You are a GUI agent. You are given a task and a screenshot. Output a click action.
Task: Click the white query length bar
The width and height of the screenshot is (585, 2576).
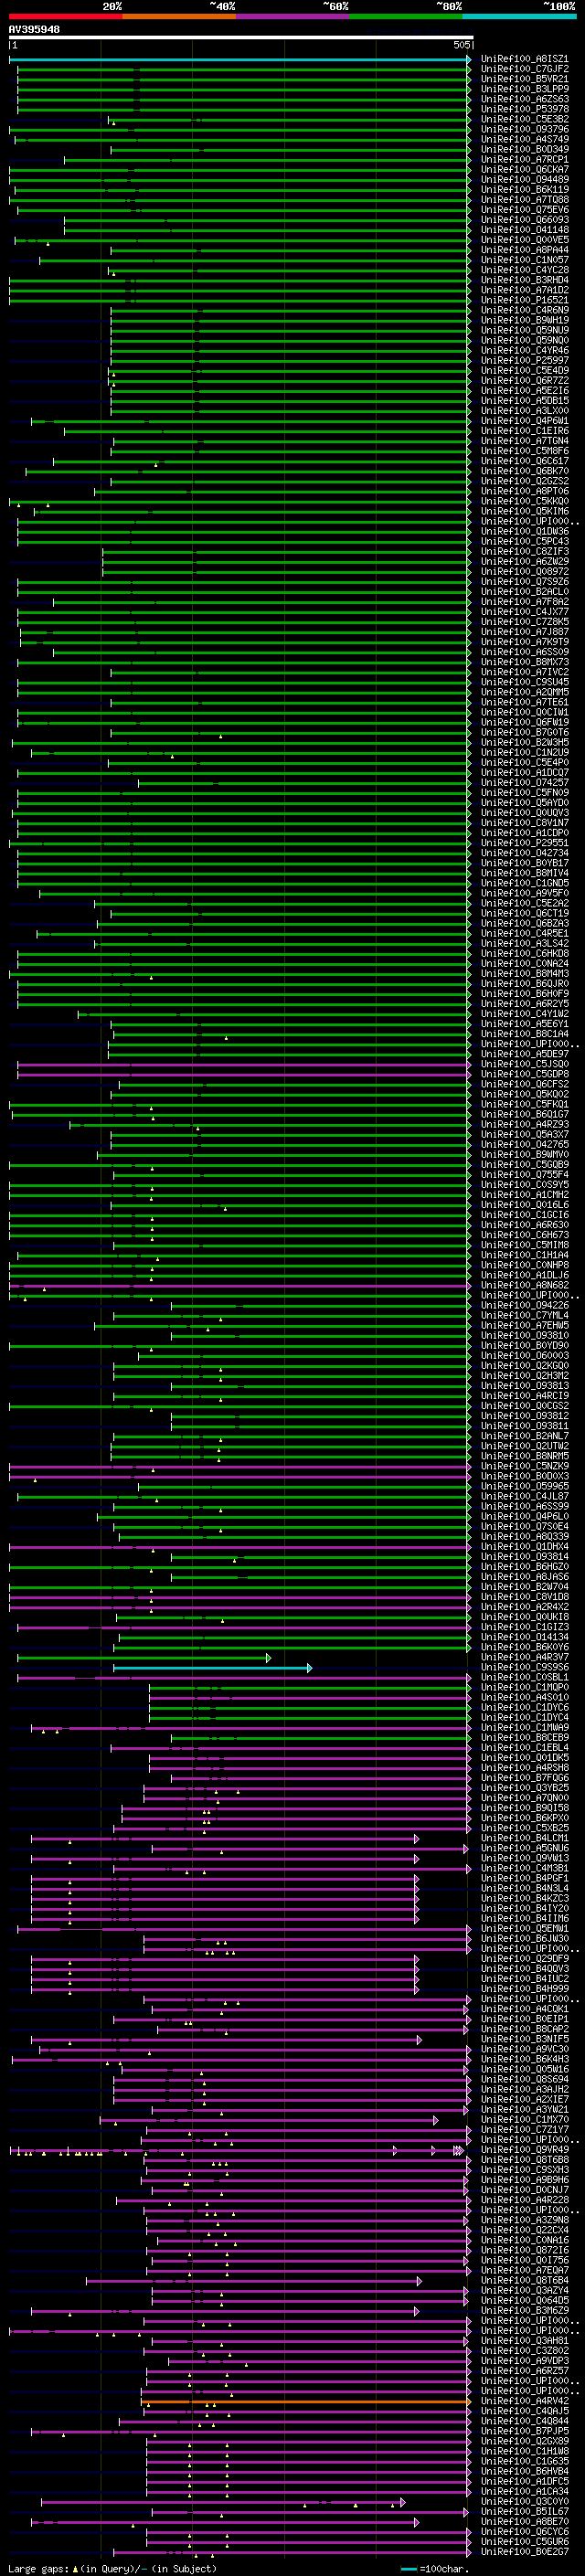tap(241, 38)
